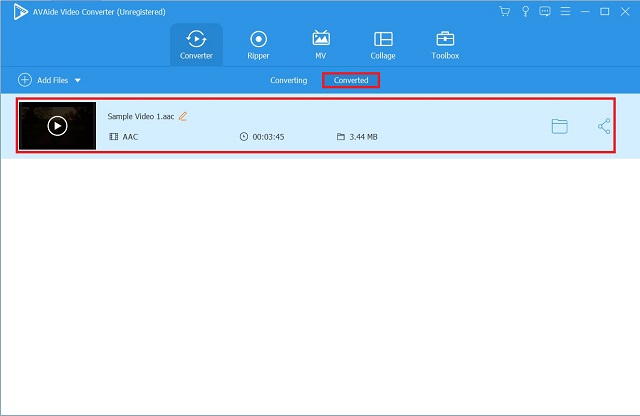Show the Converted list
Viewport: 640px width, 416px height.
pos(351,80)
